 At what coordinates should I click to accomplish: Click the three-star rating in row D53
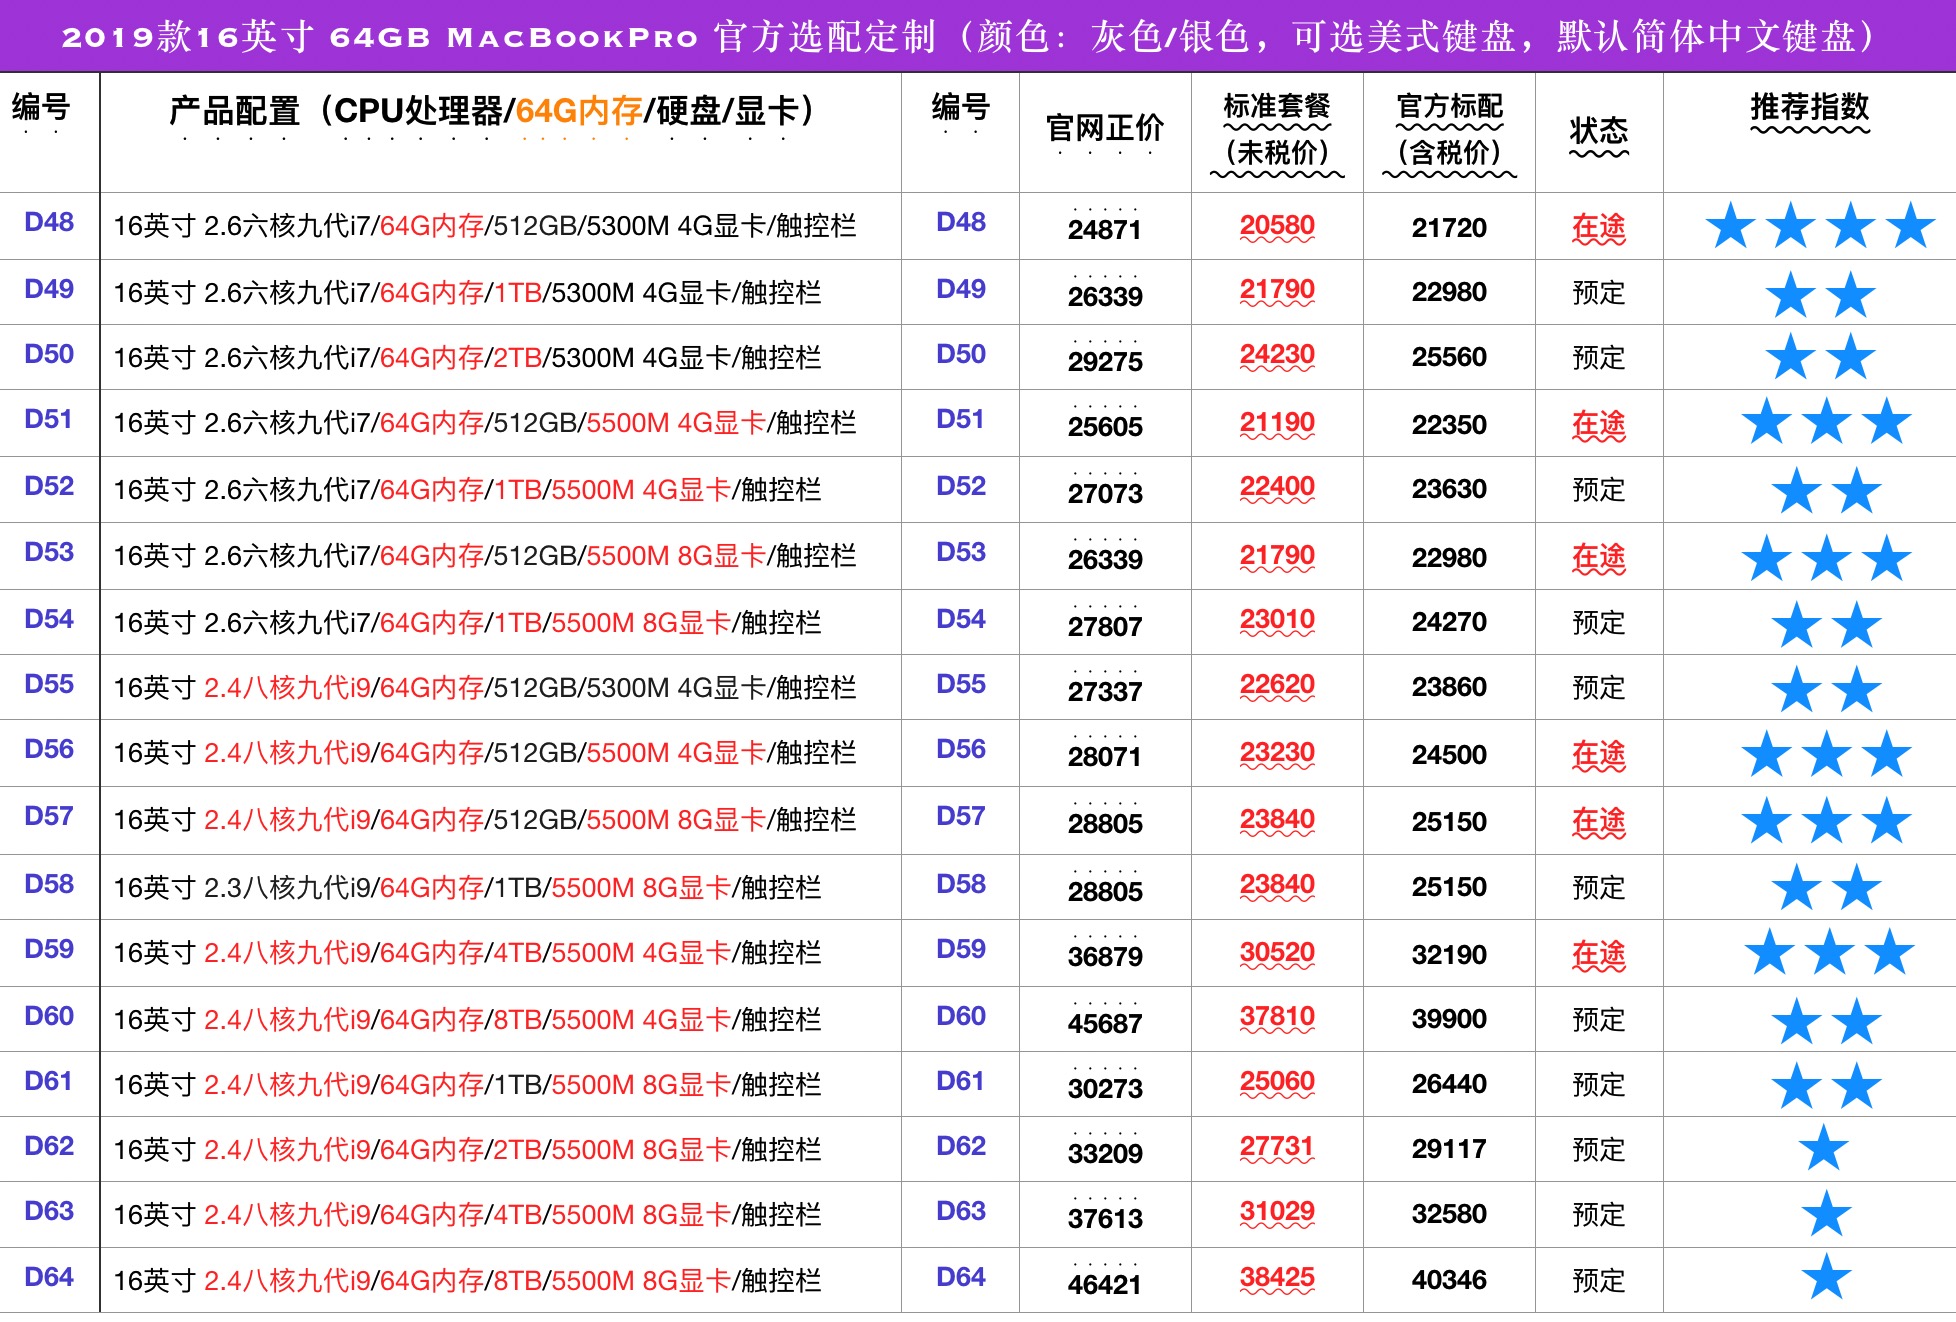click(x=1827, y=558)
